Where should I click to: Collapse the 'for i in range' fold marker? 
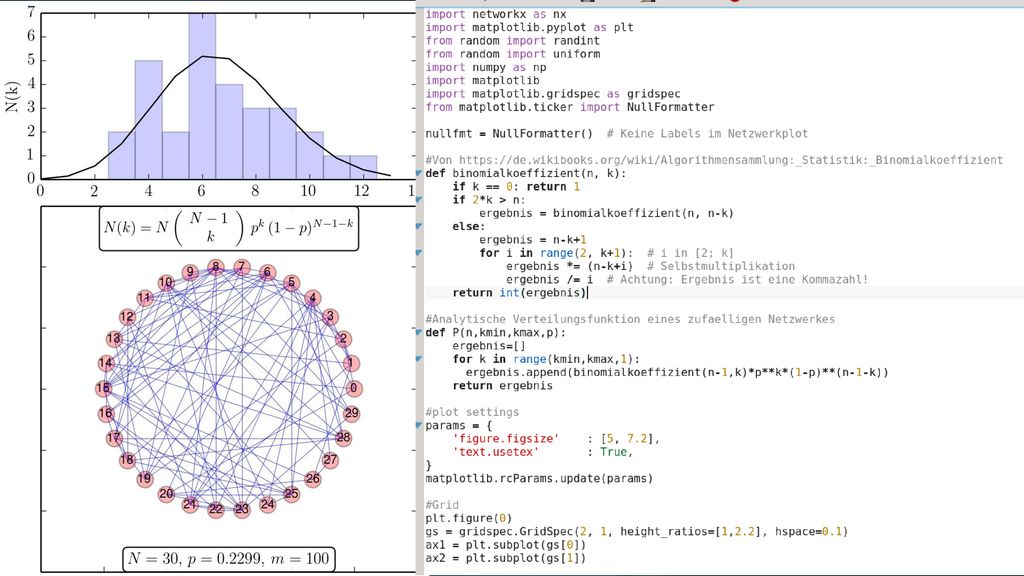coord(419,253)
